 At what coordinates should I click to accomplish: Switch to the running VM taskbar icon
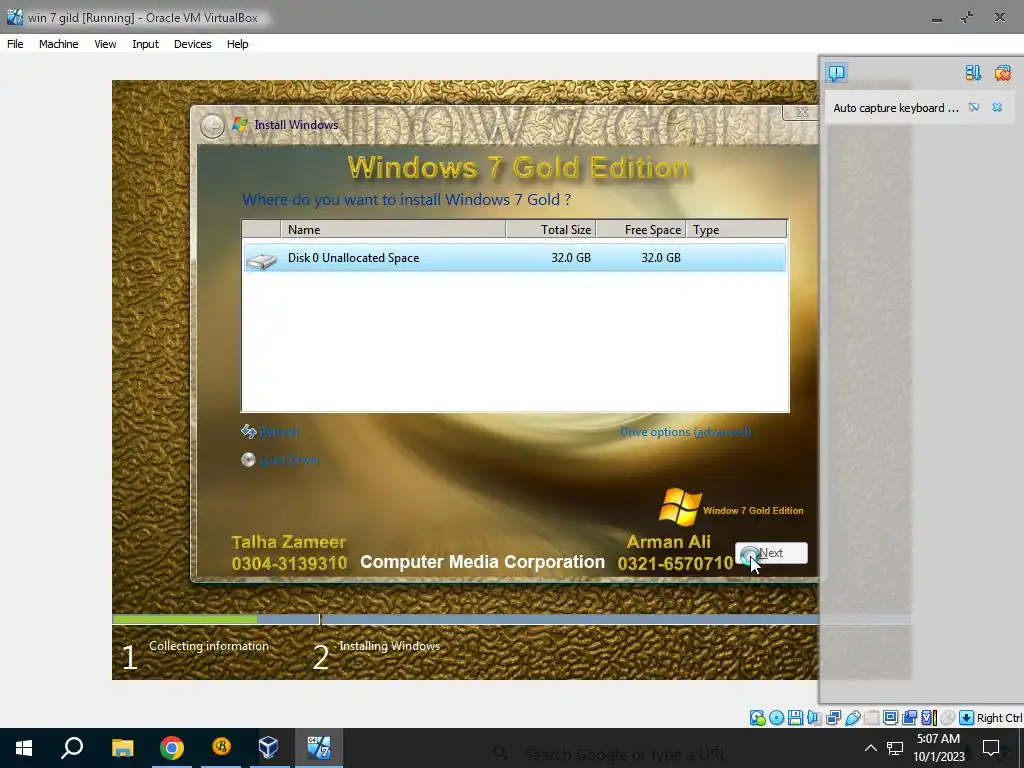pyautogui.click(x=319, y=748)
